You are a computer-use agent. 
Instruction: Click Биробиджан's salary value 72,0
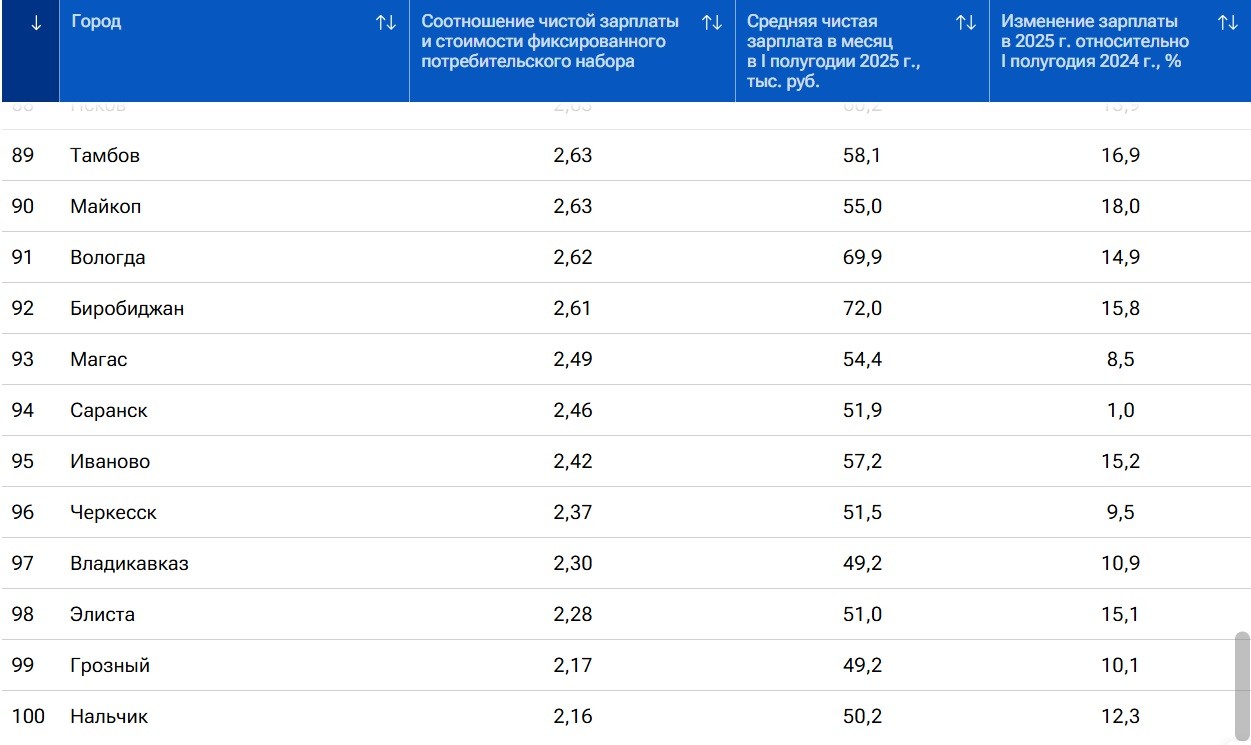tap(862, 309)
